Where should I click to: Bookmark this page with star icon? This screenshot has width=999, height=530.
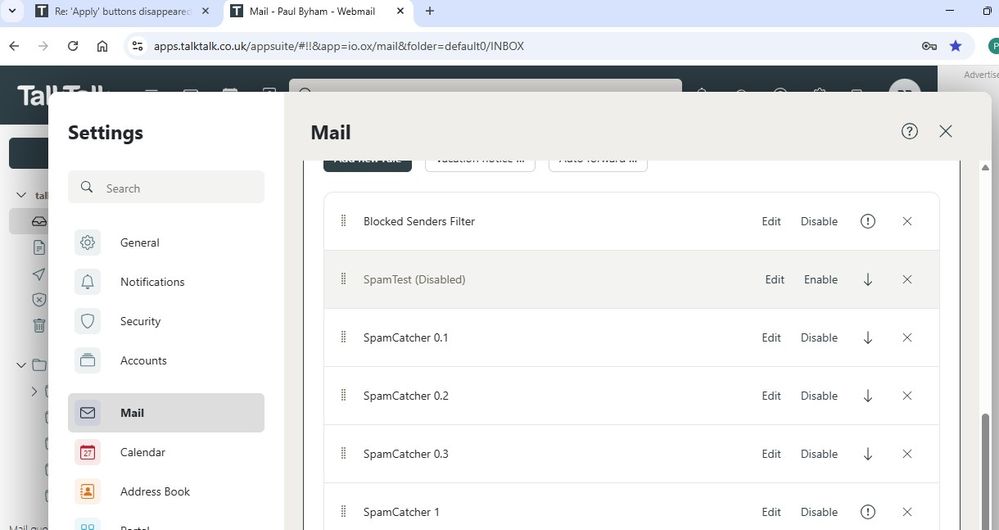coord(956,46)
